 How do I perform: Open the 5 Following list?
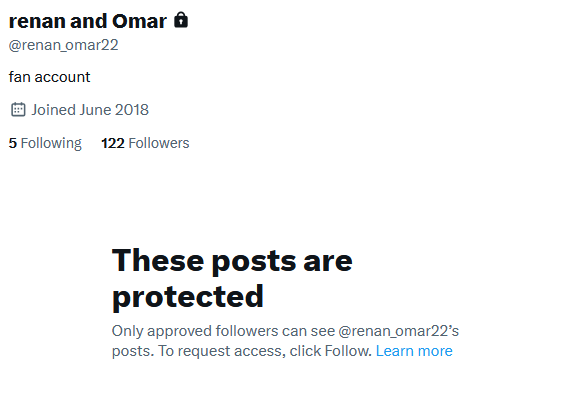[45, 143]
